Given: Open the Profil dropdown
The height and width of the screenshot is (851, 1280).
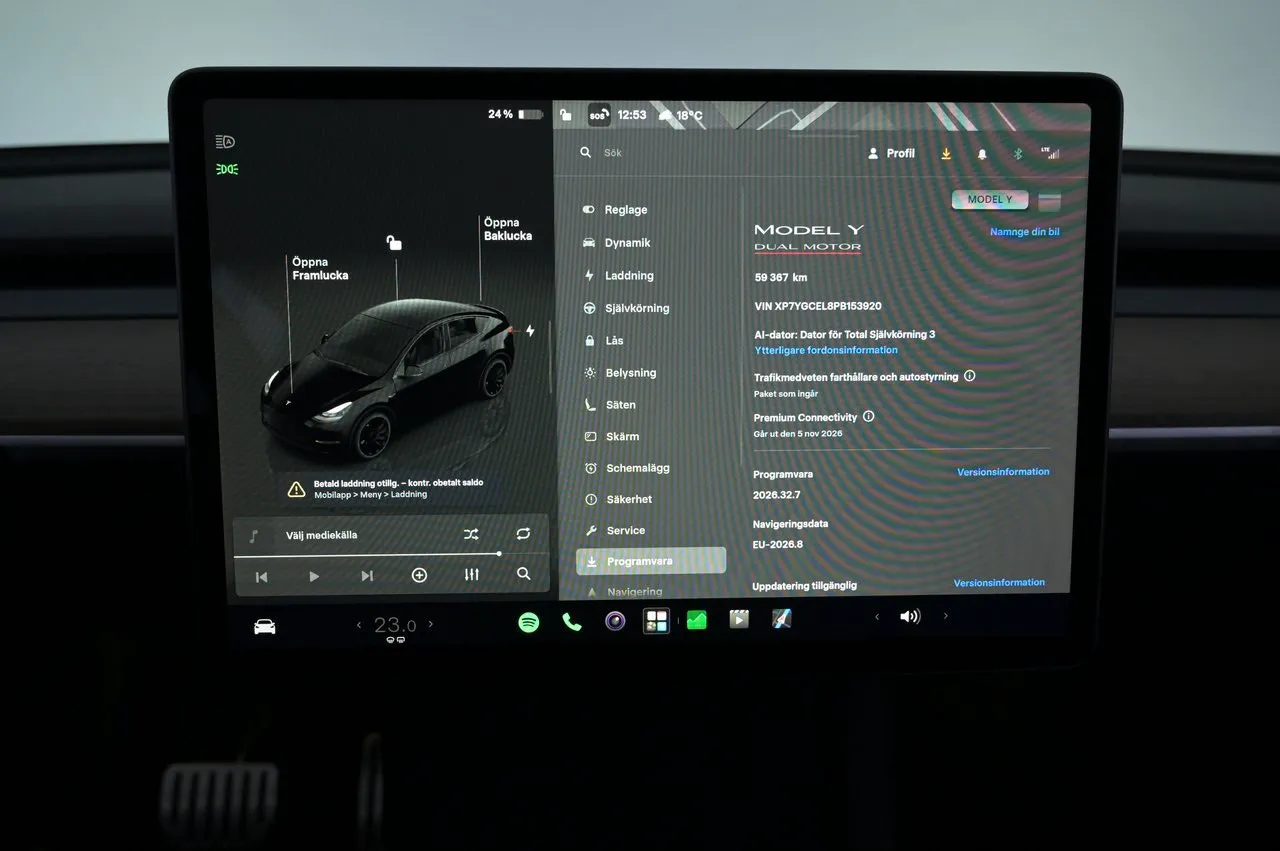Looking at the screenshot, I should coord(891,153).
